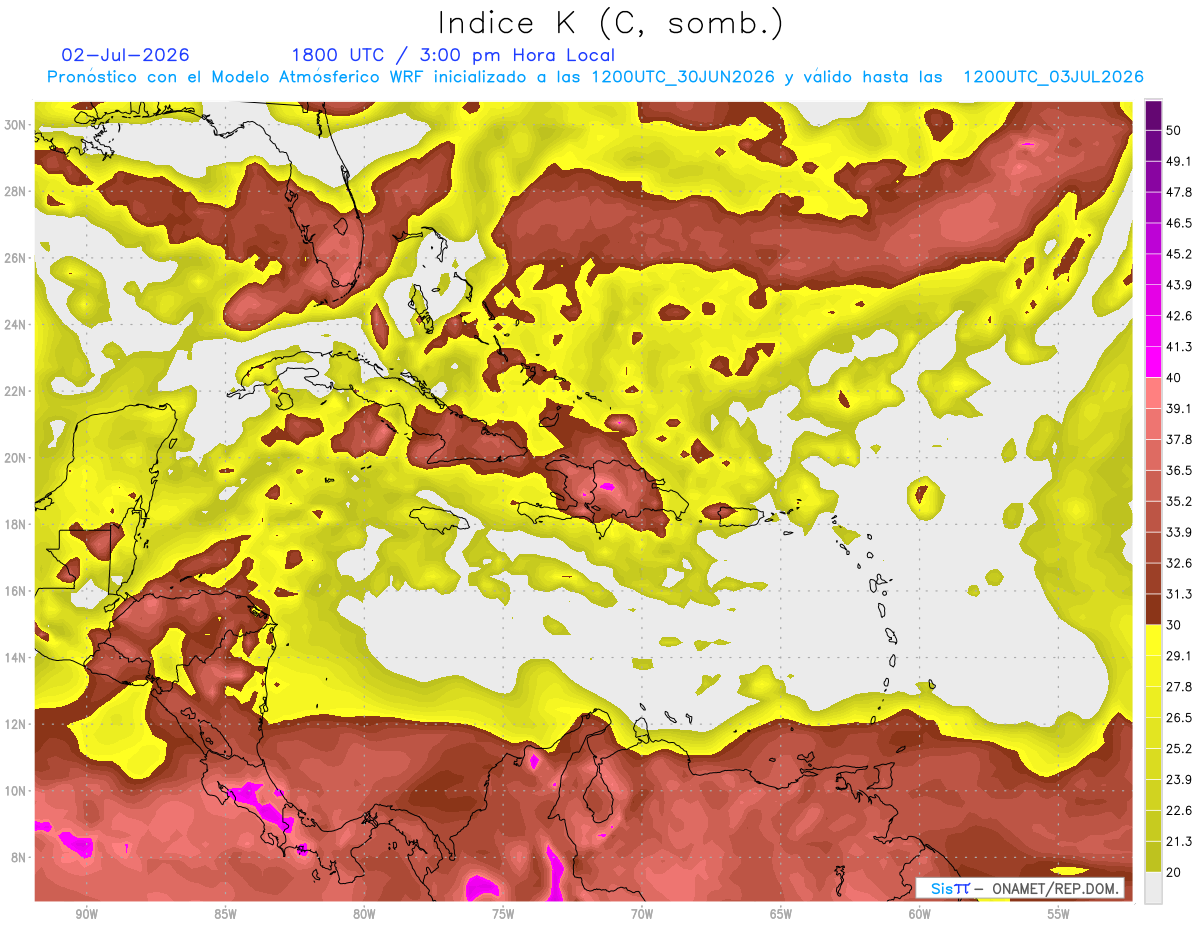The image size is (1200, 927).
Task: Click the colorbar value '45.2'
Action: [x=1179, y=254]
